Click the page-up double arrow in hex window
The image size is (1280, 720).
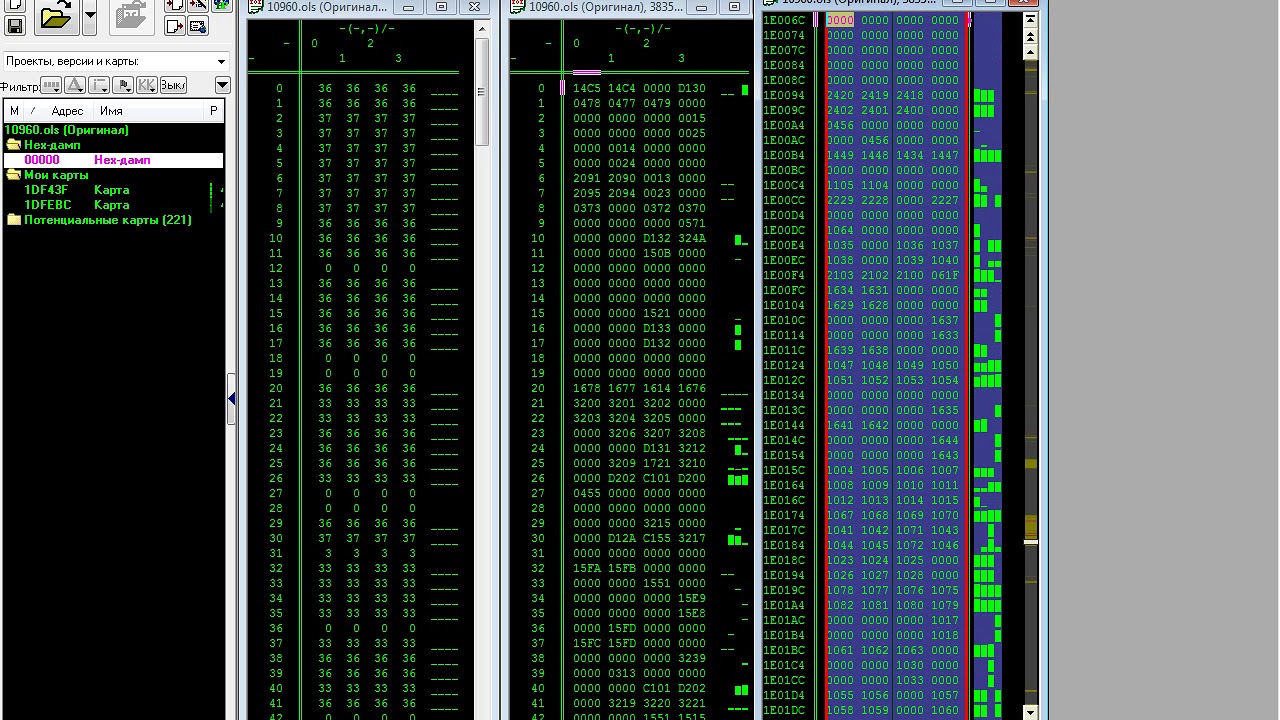1030,35
